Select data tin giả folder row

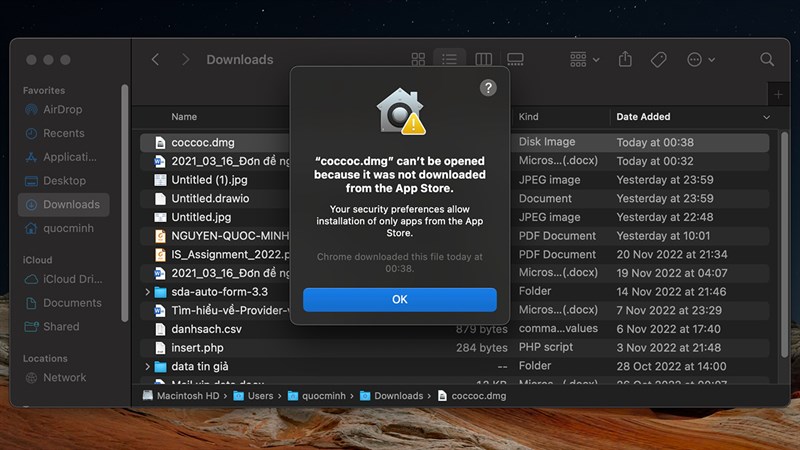454,366
